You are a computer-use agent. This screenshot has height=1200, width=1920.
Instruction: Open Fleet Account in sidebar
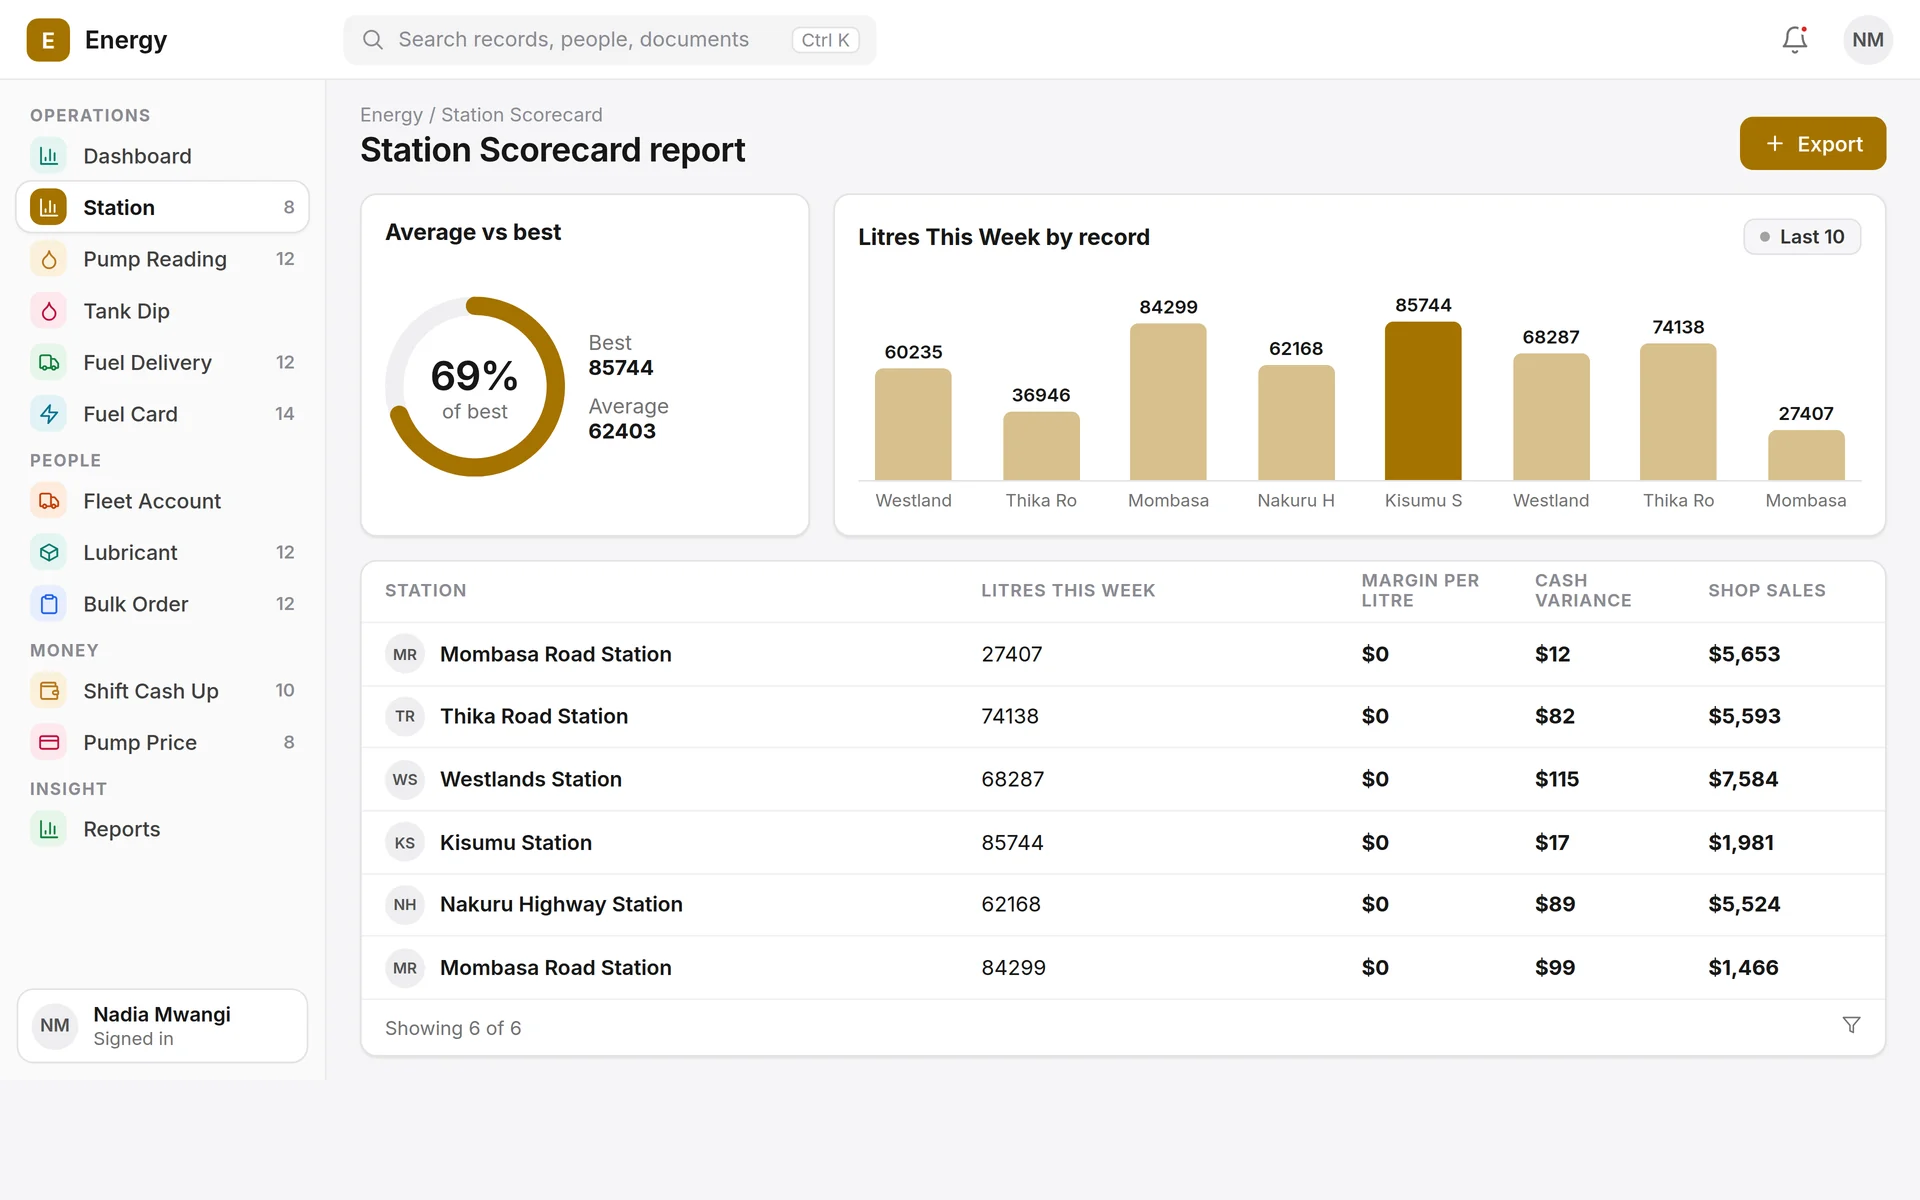162,501
